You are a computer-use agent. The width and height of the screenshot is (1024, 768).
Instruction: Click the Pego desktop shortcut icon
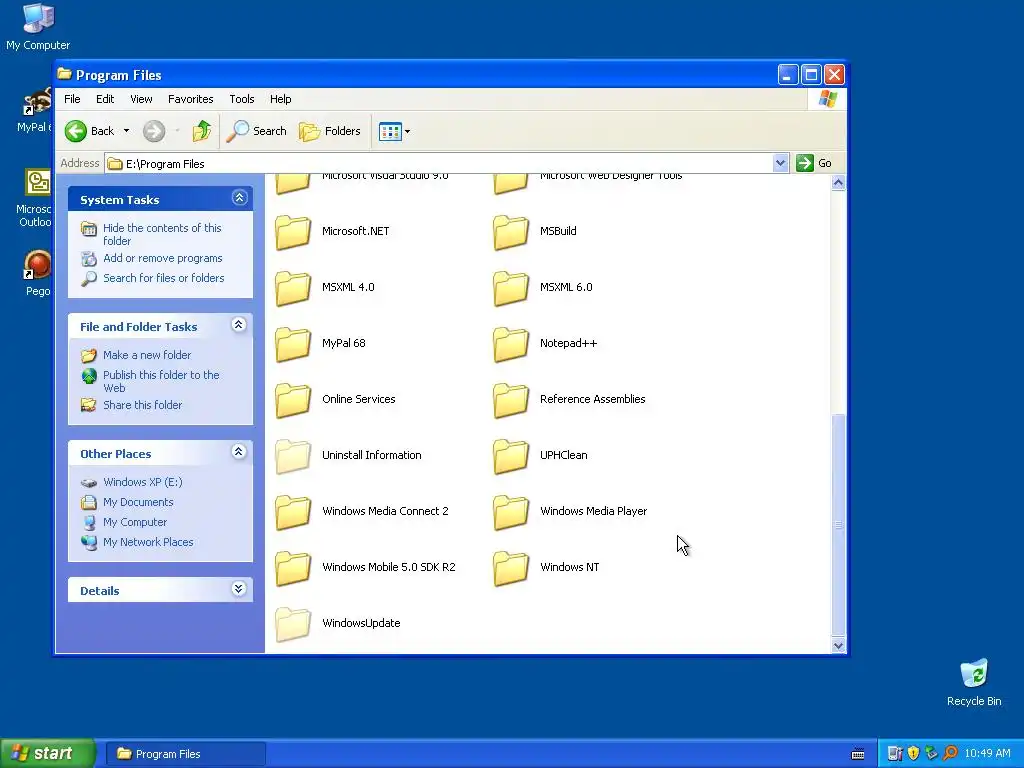tap(37, 265)
